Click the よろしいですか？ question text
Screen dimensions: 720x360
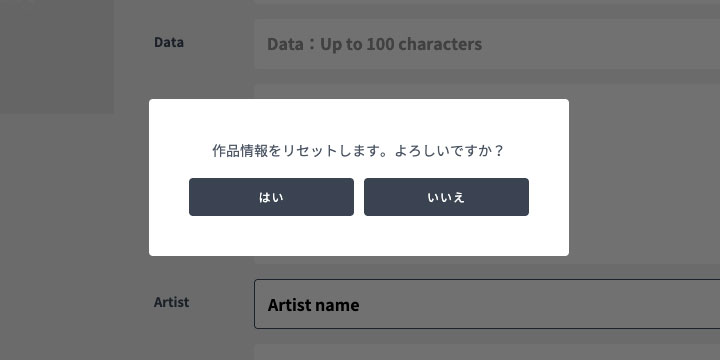click(x=449, y=151)
